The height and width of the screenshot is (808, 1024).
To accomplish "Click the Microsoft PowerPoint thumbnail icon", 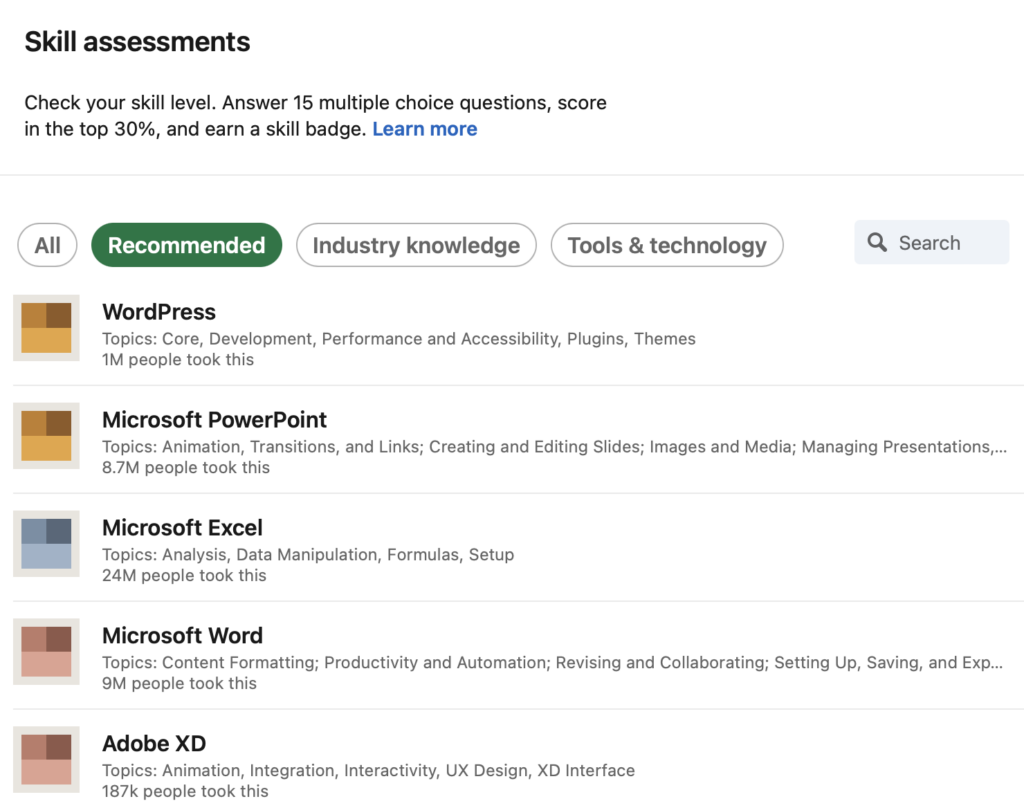I will coord(46,436).
